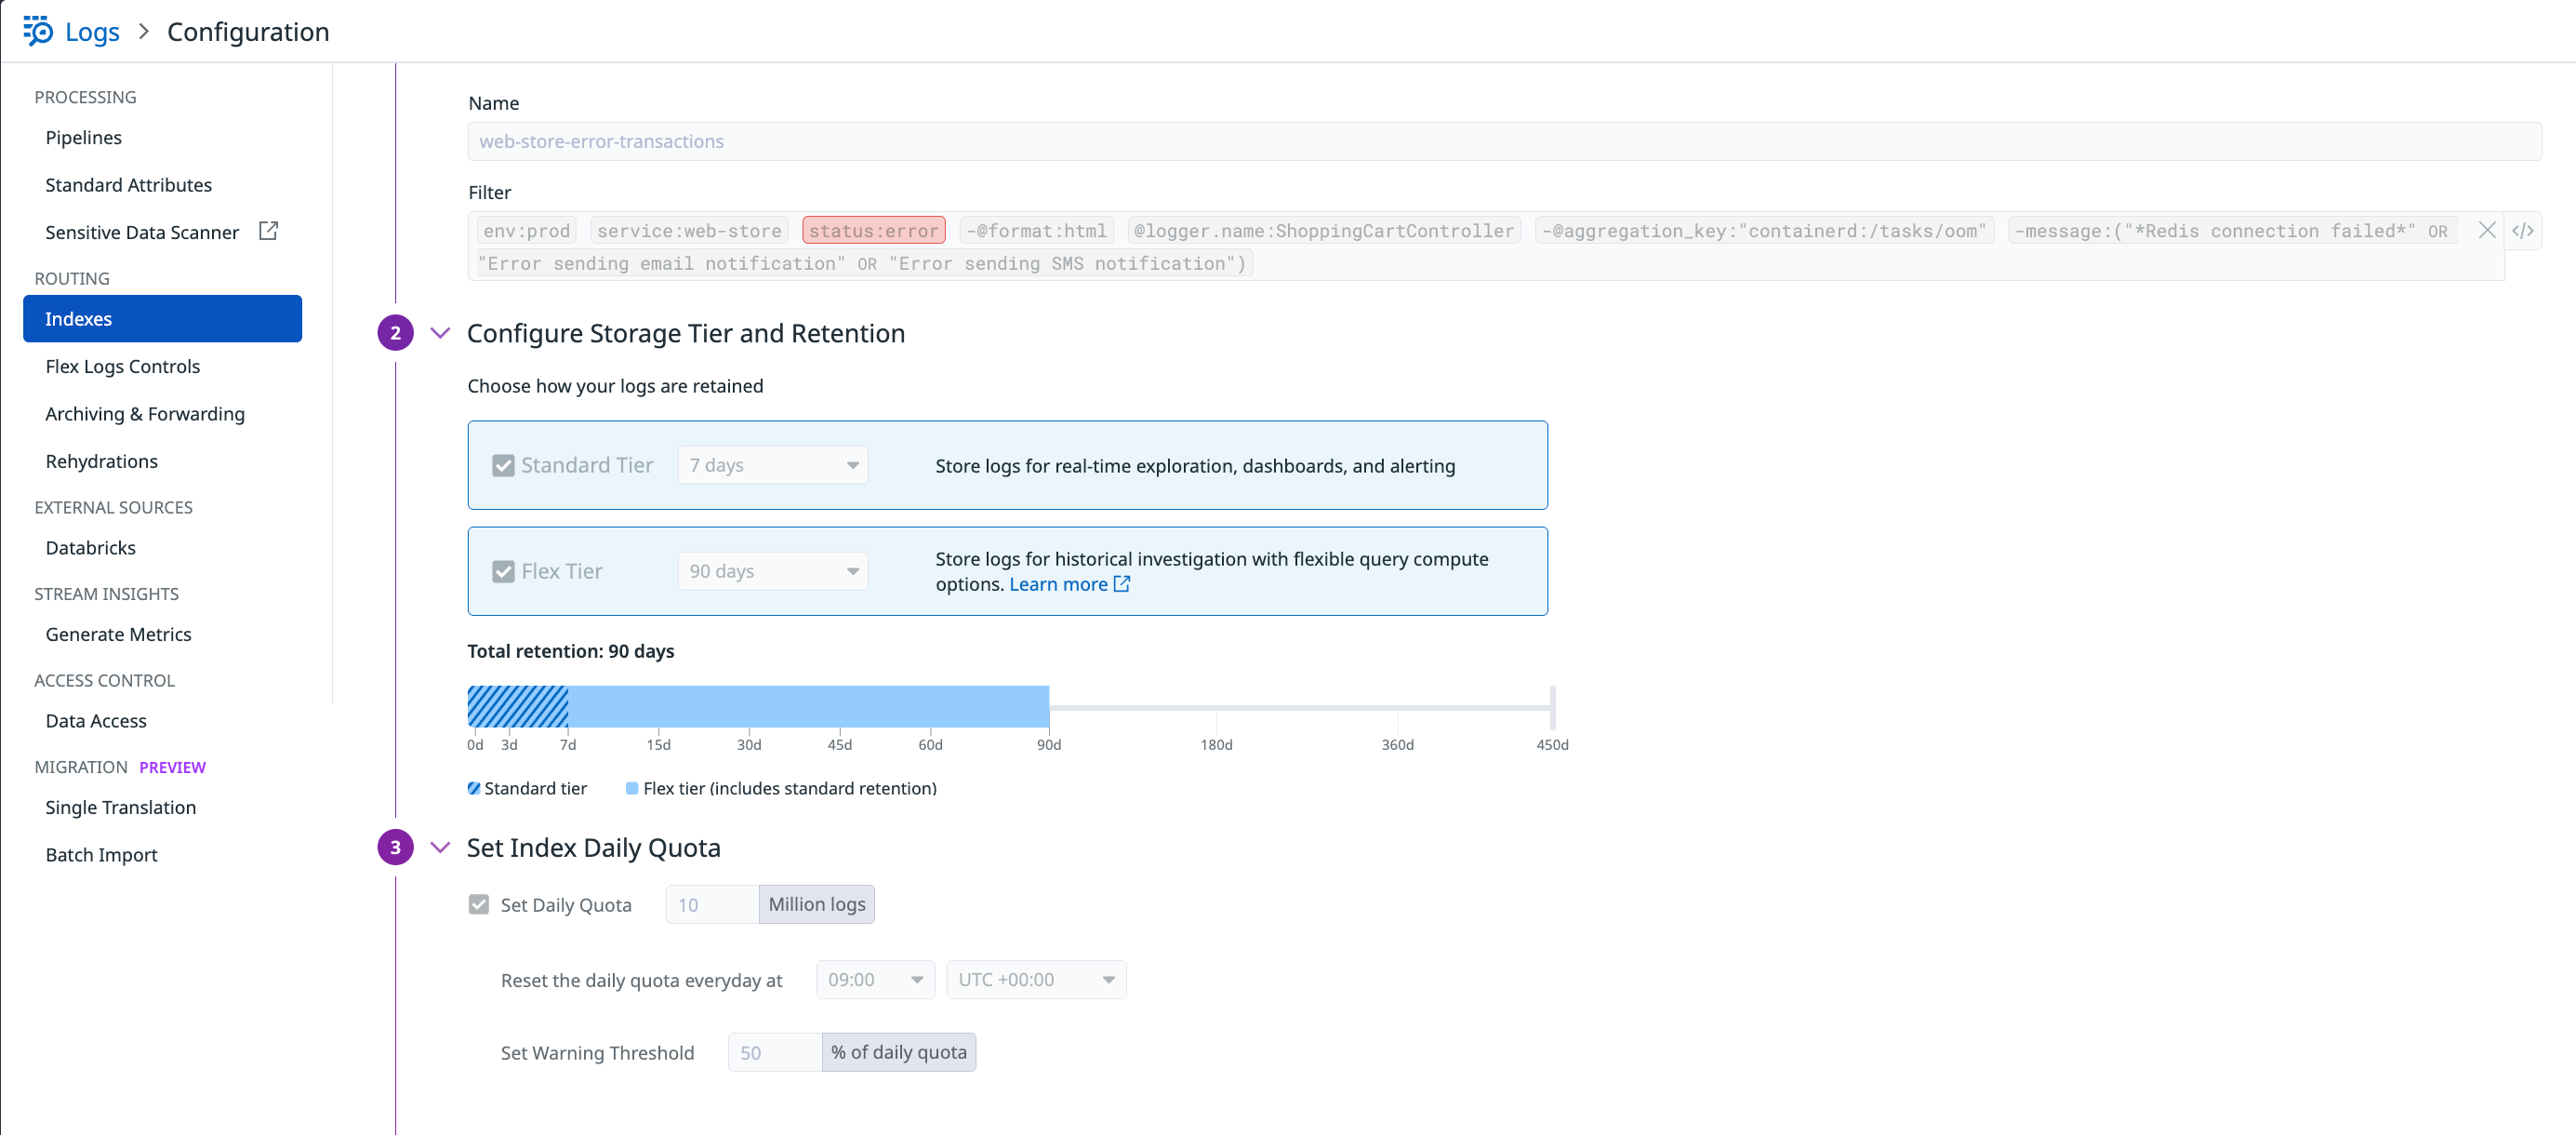This screenshot has height=1135, width=2576.
Task: Collapse the Set Index Daily Quota section
Action: coord(440,848)
